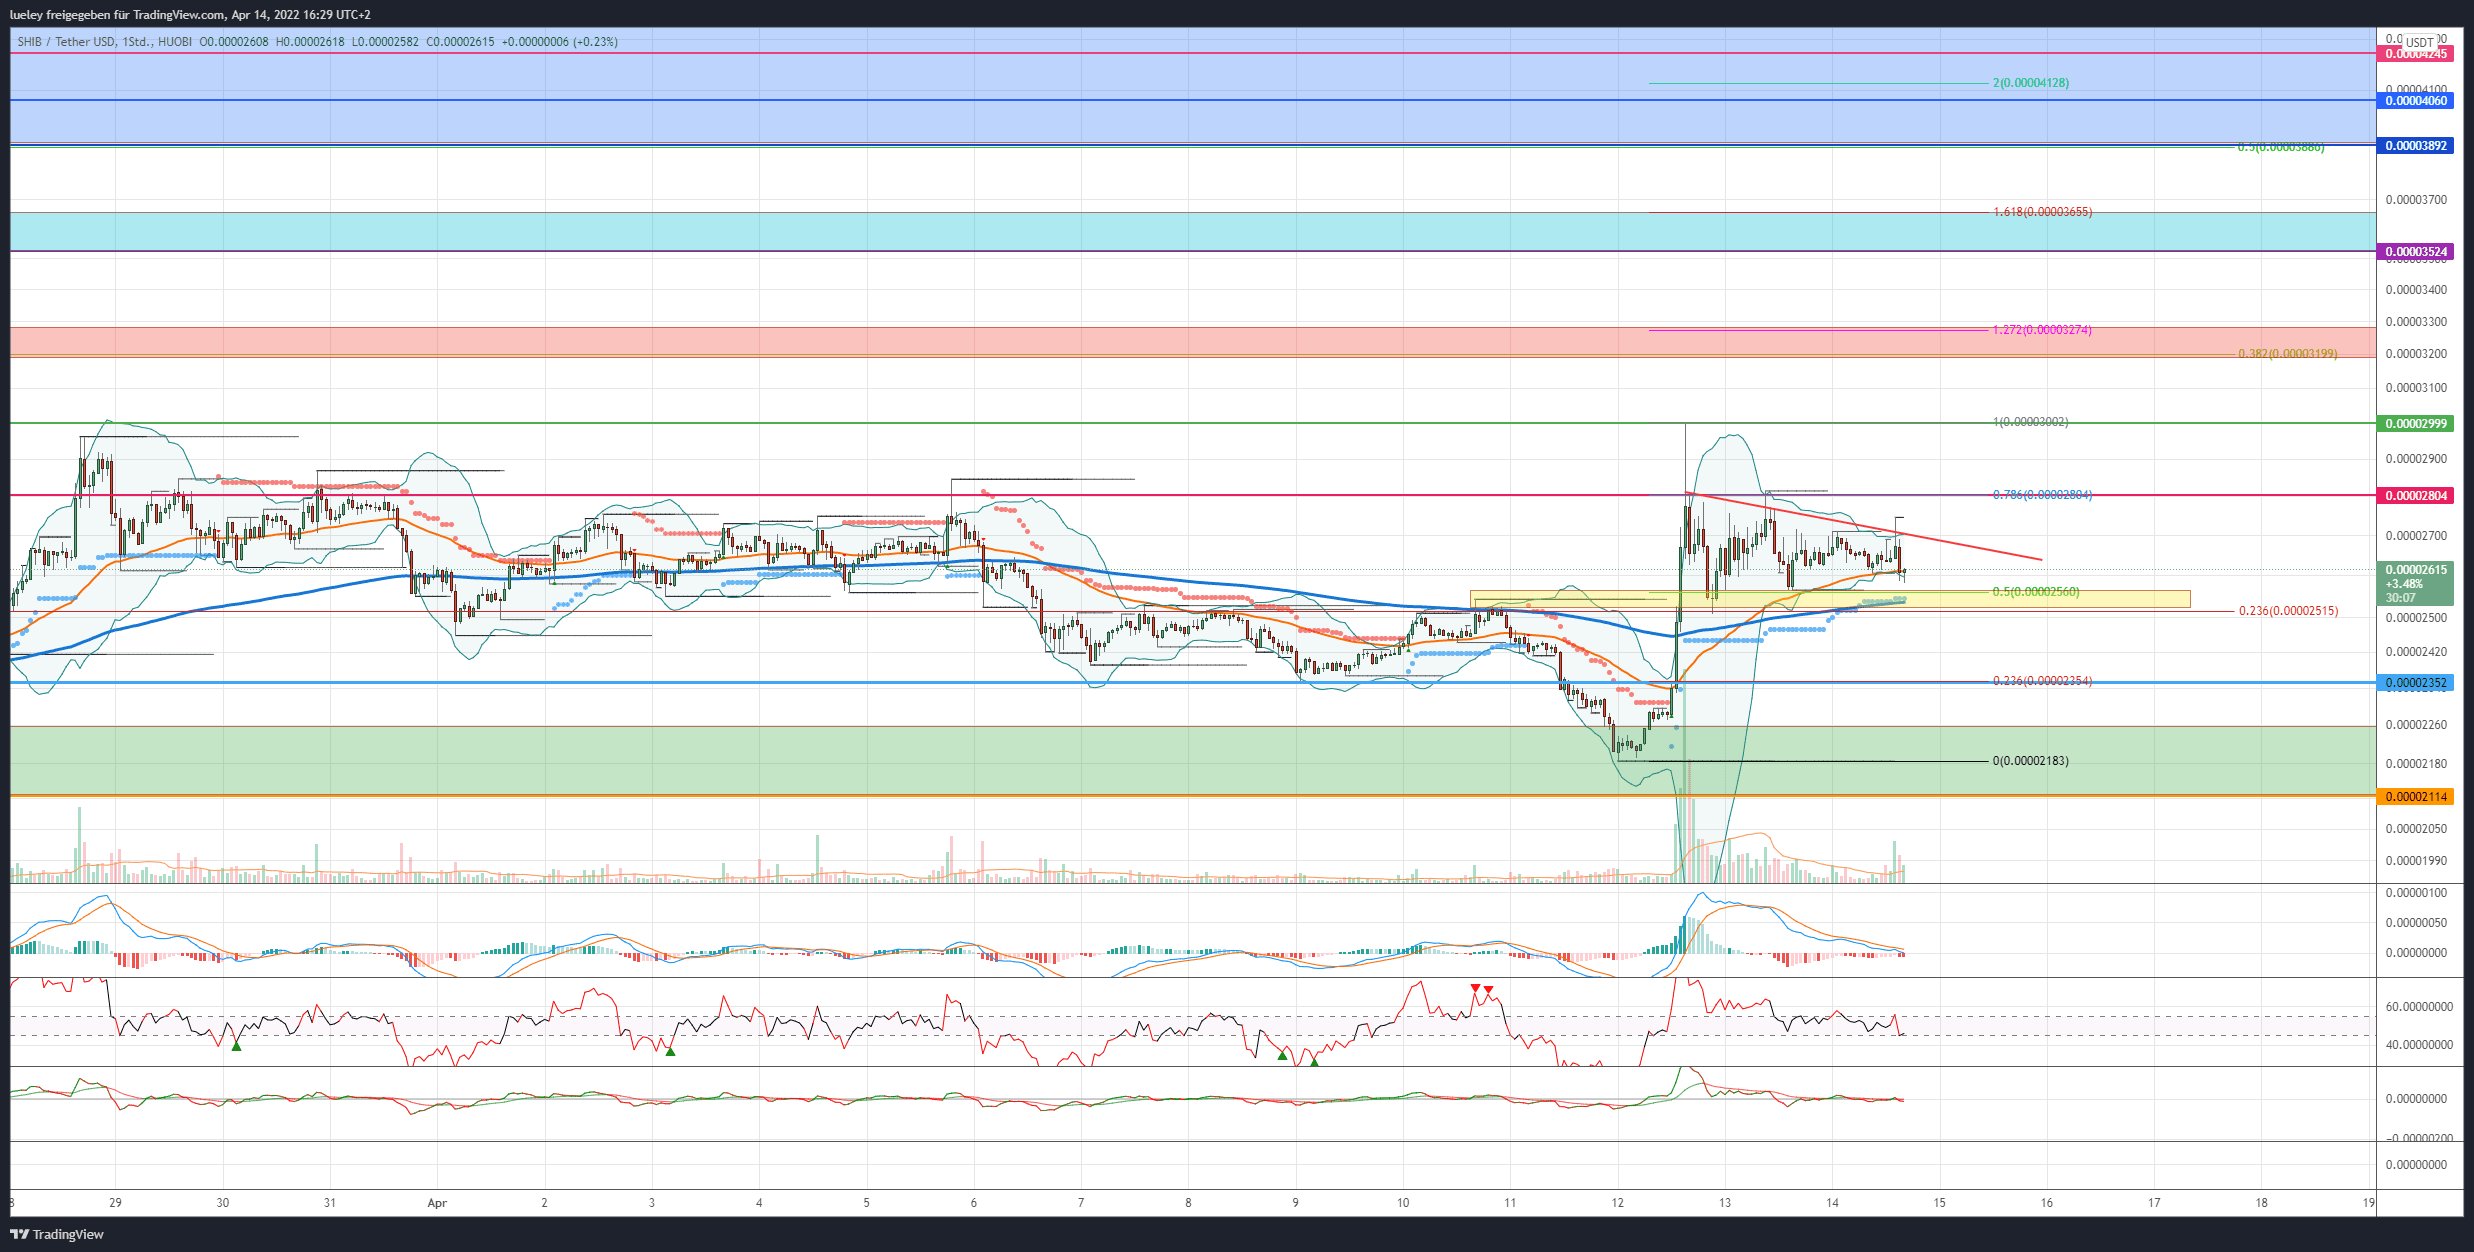
Task: Click the 0.00000100 MACD scale value
Action: 2416,893
